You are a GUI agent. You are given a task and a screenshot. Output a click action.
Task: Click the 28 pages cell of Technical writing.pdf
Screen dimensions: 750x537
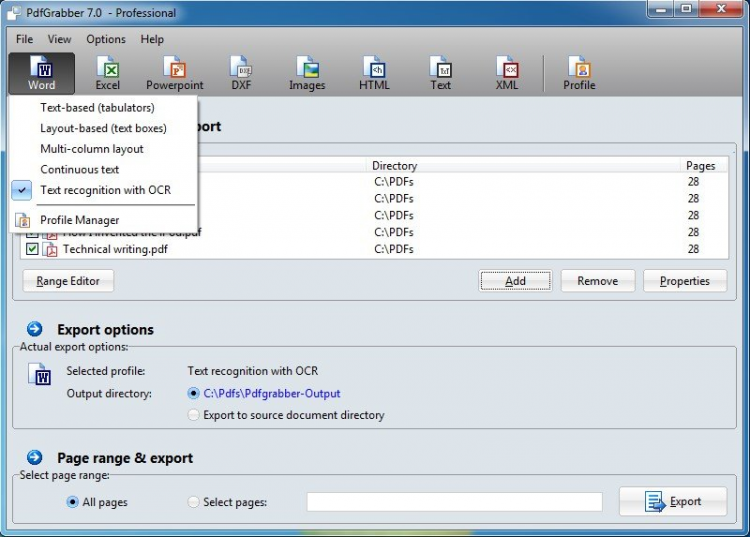click(x=693, y=249)
